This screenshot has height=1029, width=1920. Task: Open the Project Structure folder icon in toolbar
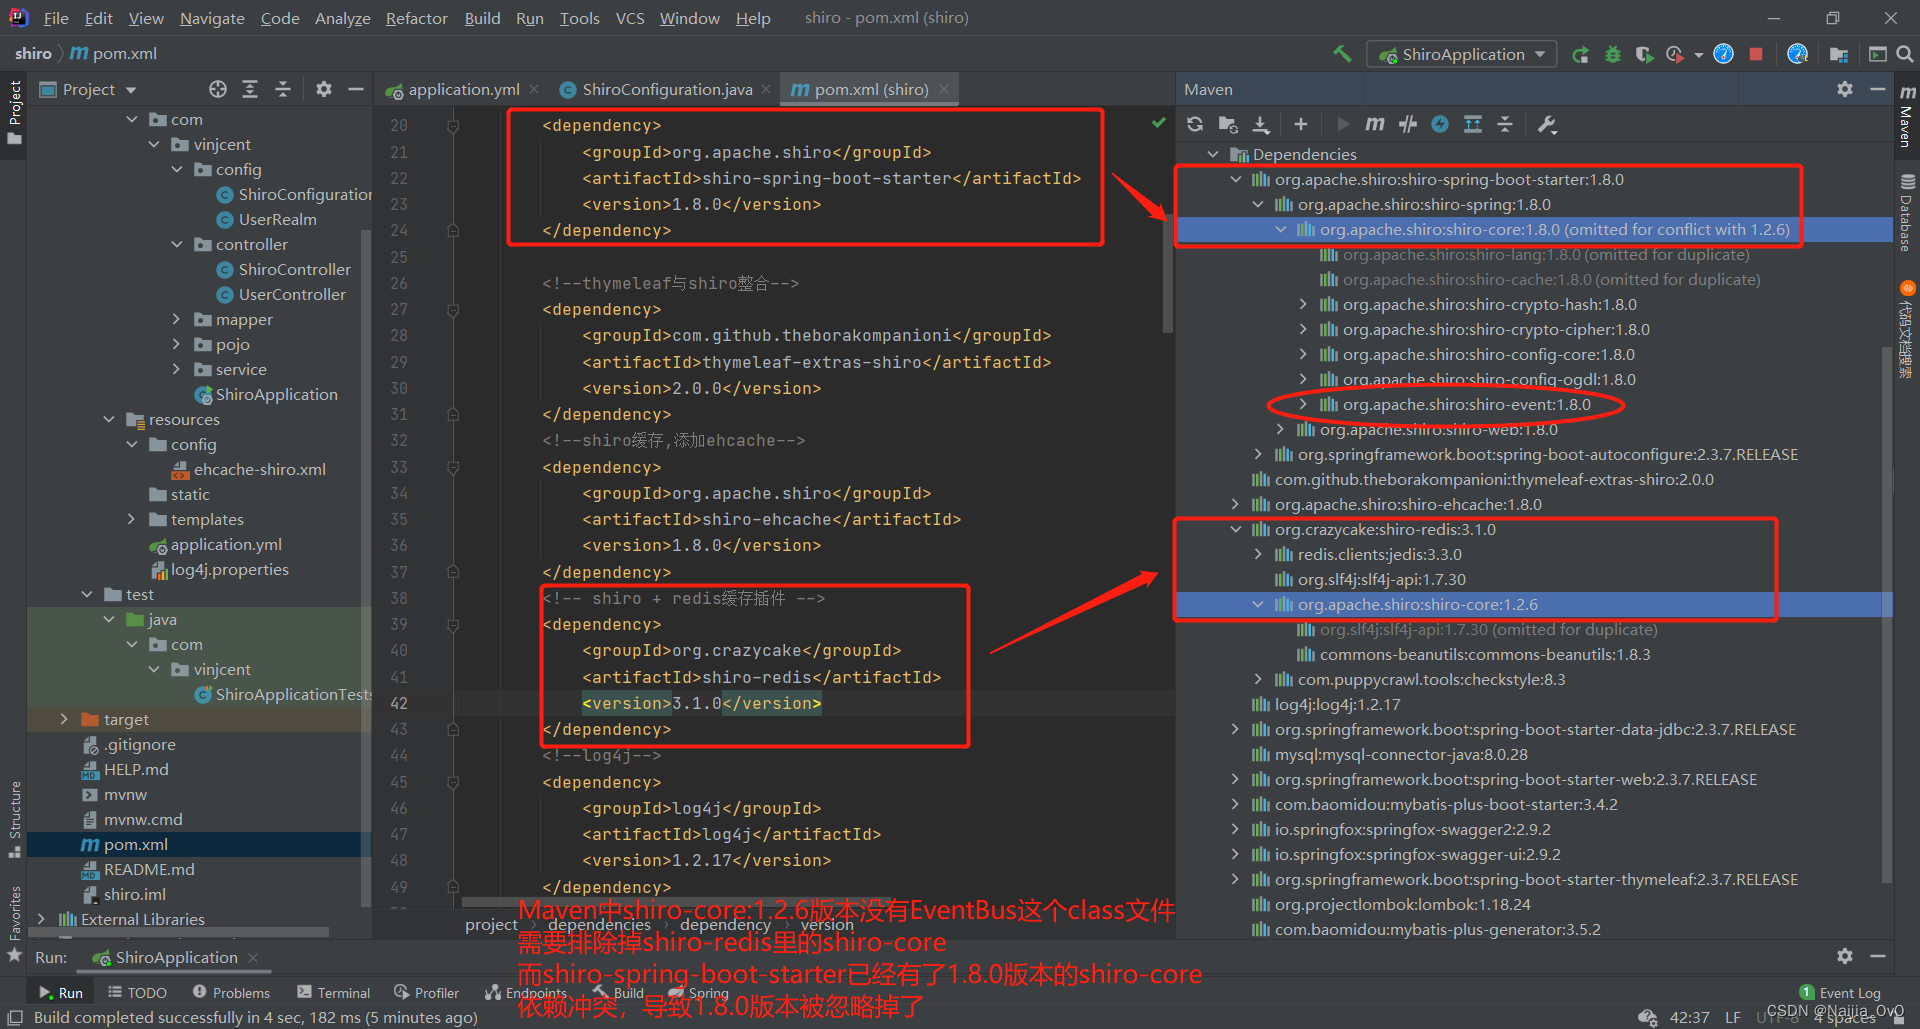pos(1838,54)
